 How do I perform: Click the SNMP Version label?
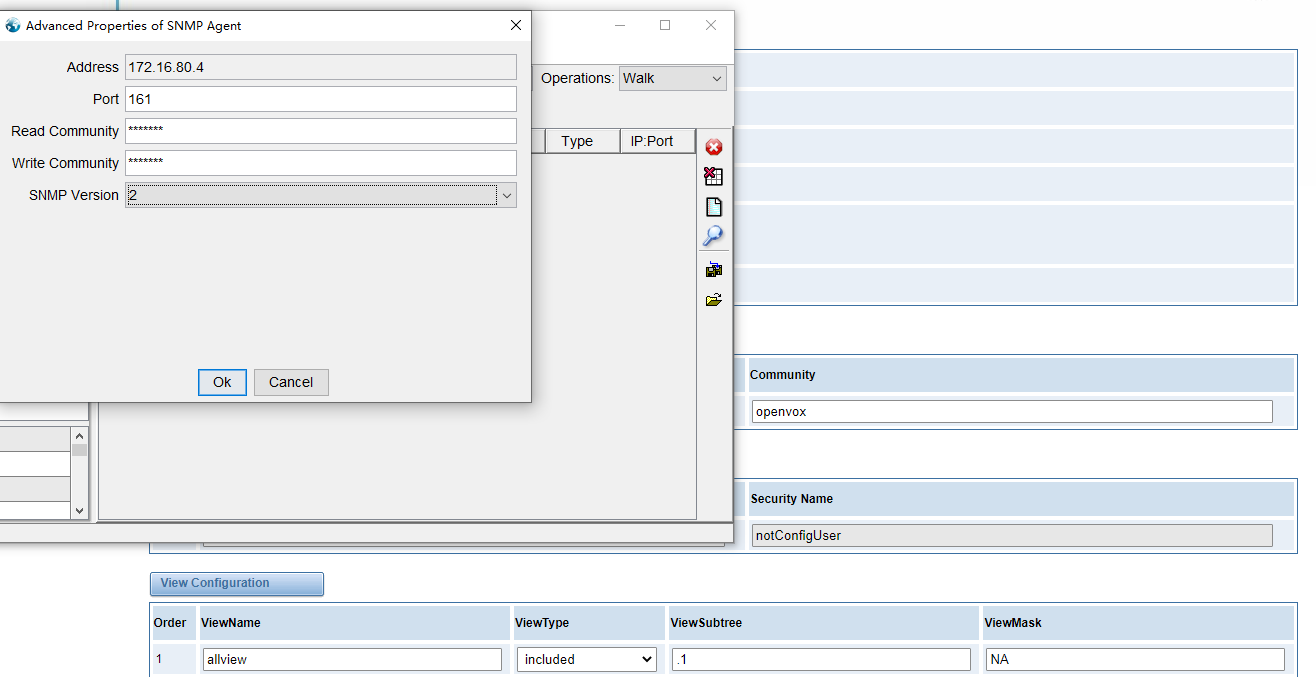click(74, 195)
